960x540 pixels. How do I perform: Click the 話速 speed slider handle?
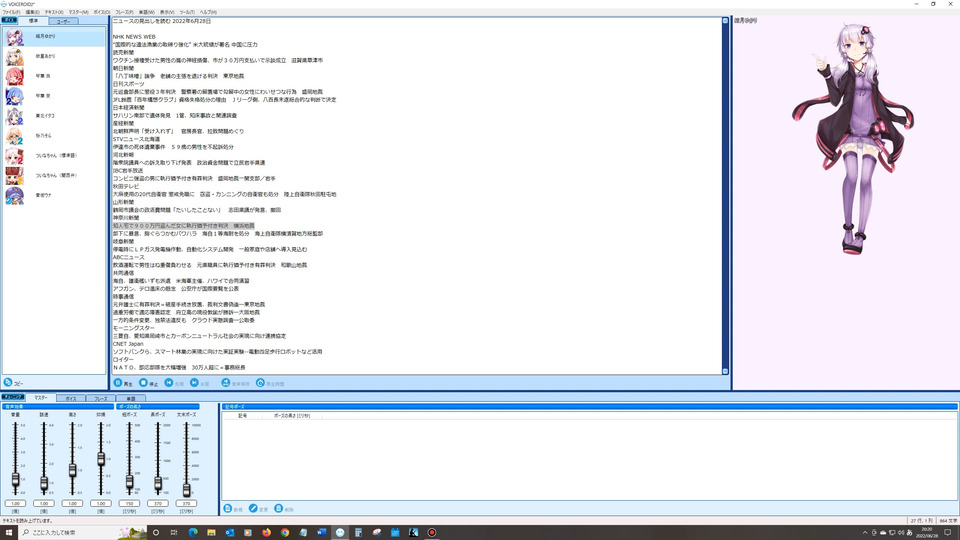click(x=43, y=483)
